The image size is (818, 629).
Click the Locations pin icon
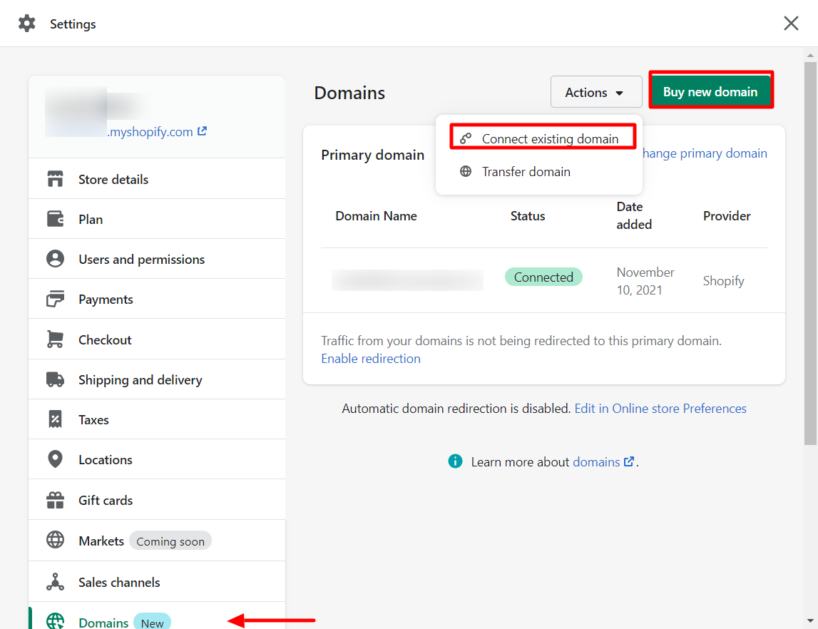(x=56, y=460)
